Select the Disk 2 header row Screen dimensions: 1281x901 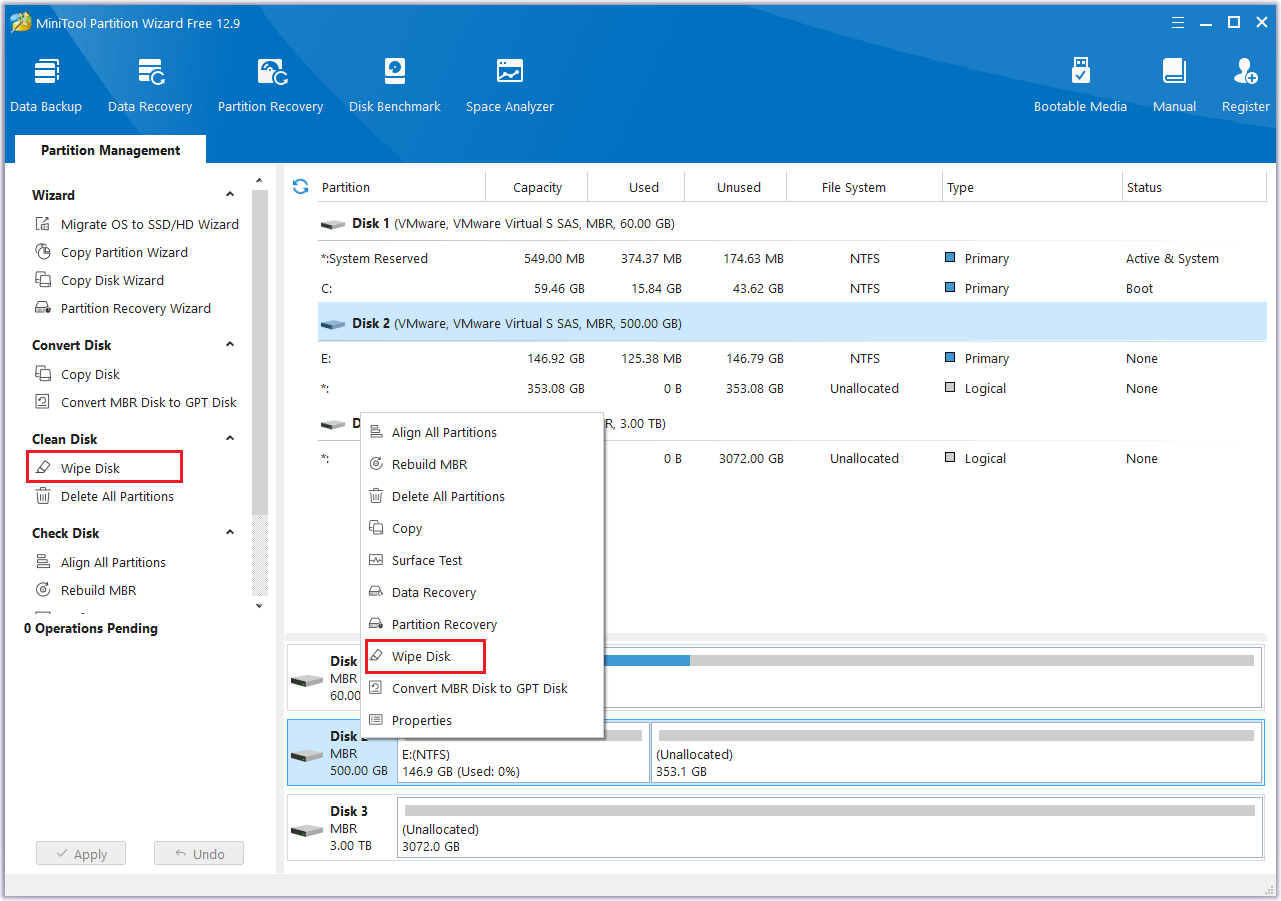tap(792, 324)
